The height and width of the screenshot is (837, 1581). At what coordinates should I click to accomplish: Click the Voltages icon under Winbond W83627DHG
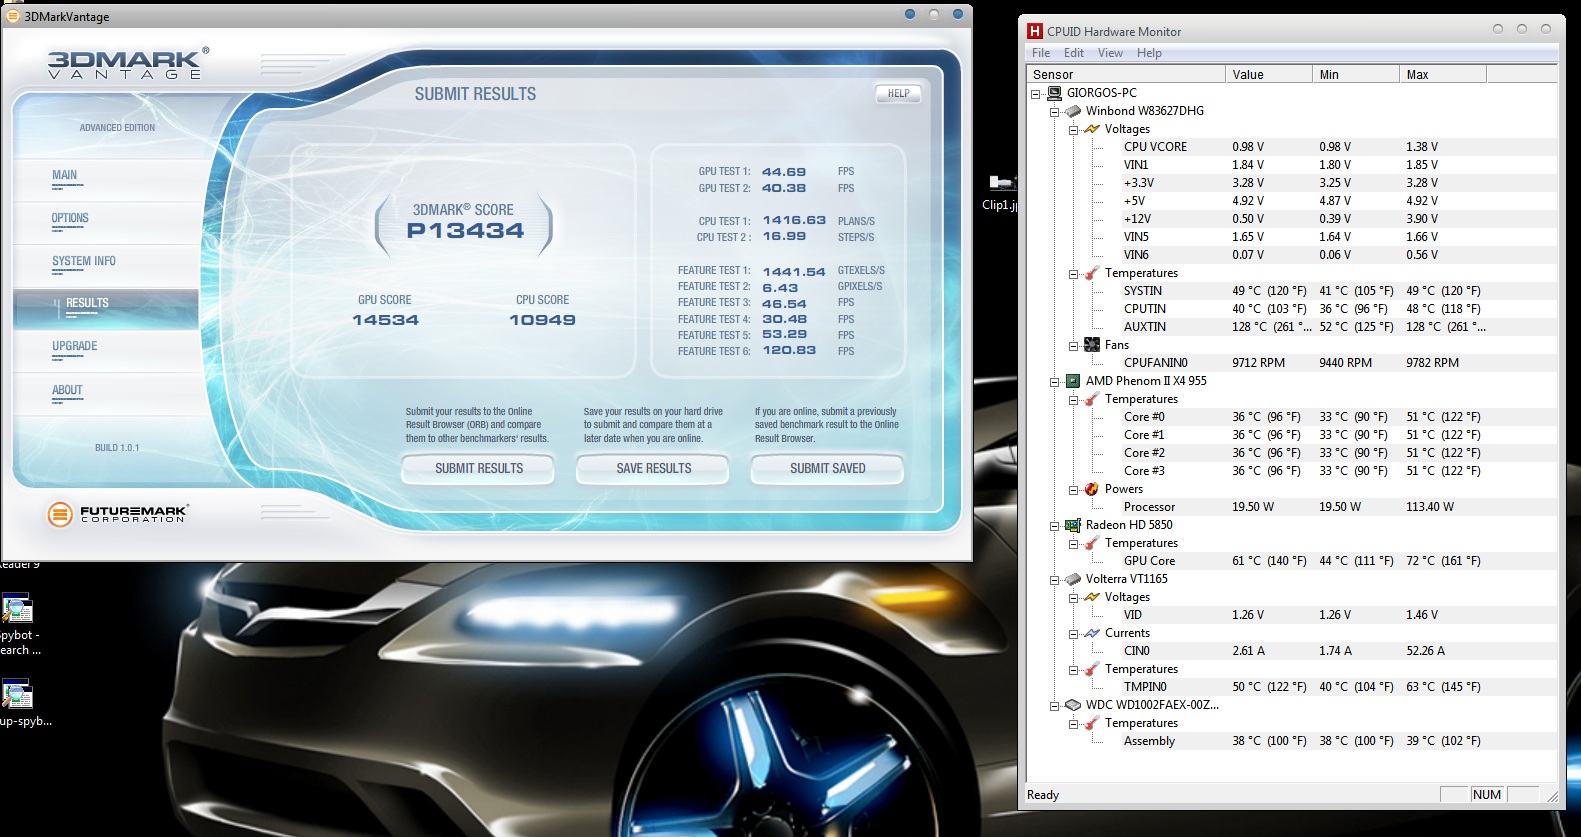1092,129
